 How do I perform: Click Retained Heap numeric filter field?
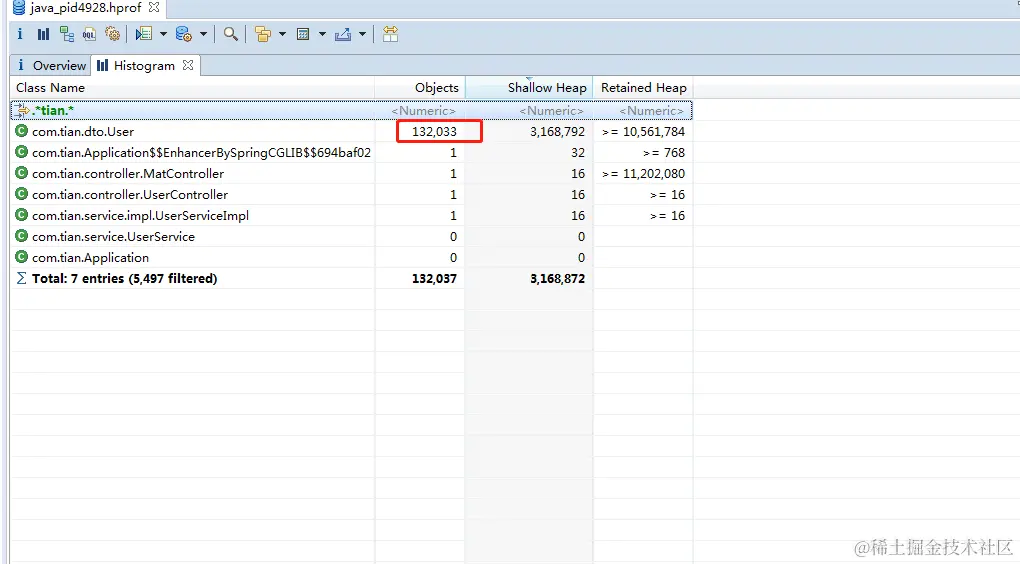coord(651,111)
